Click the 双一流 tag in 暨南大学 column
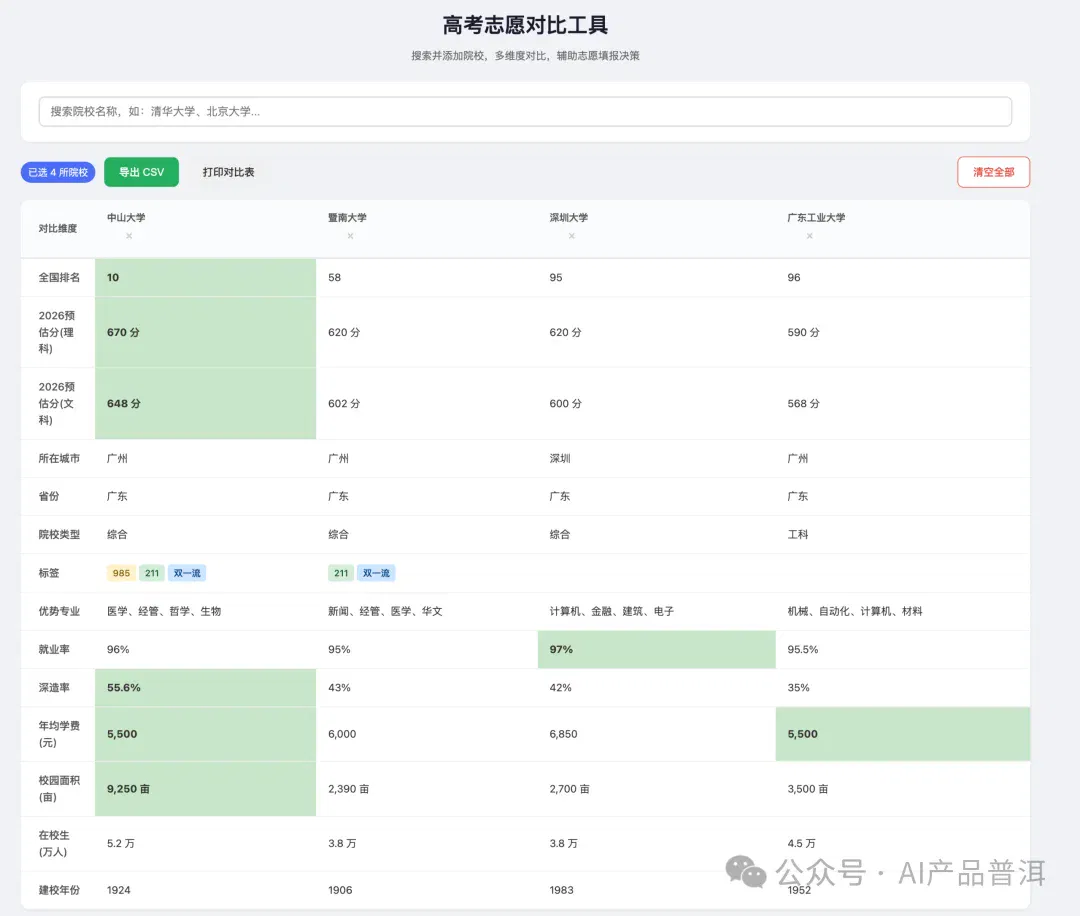 coord(376,573)
